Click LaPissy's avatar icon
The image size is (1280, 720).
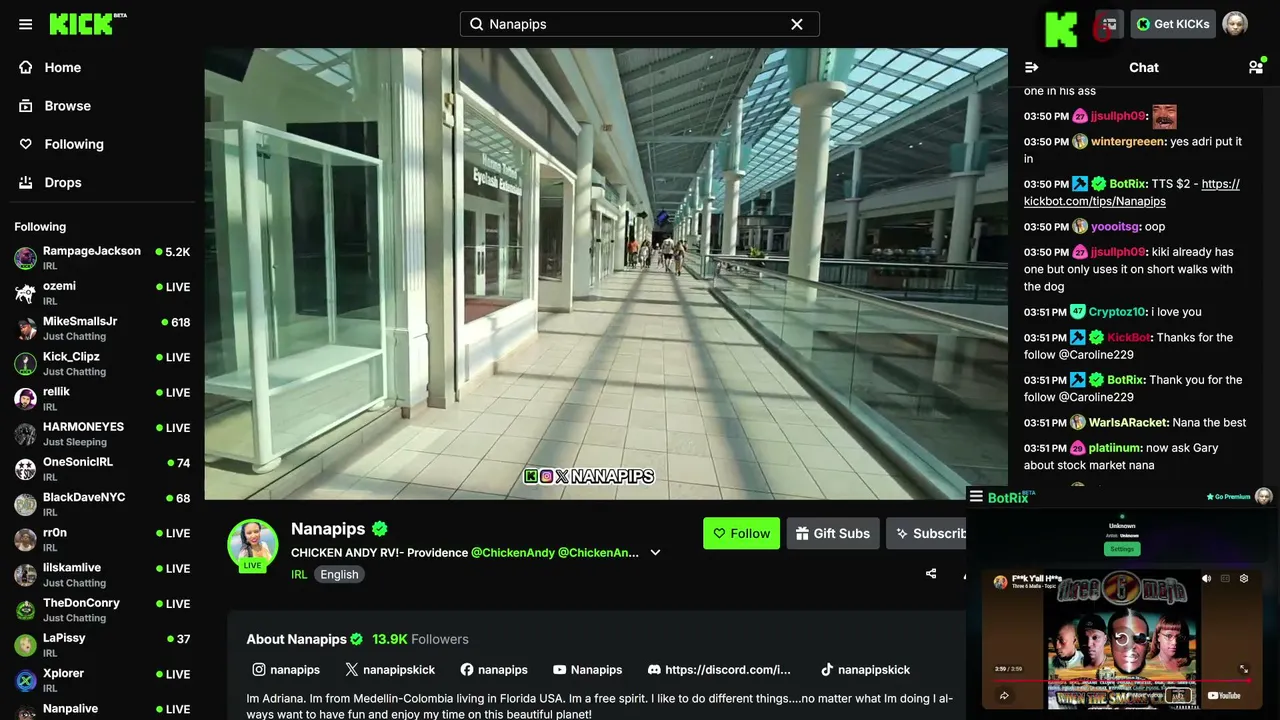click(x=25, y=645)
